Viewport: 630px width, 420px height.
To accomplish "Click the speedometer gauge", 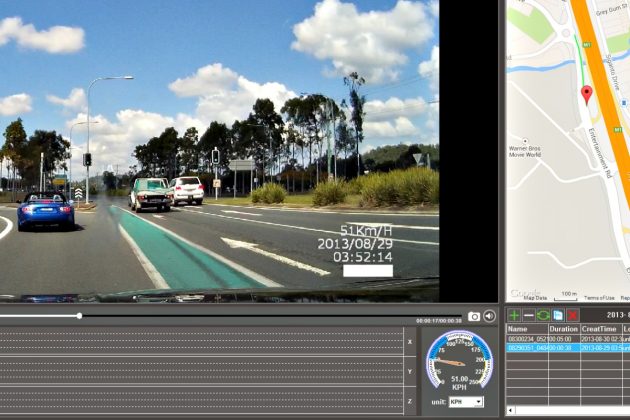I will (459, 361).
